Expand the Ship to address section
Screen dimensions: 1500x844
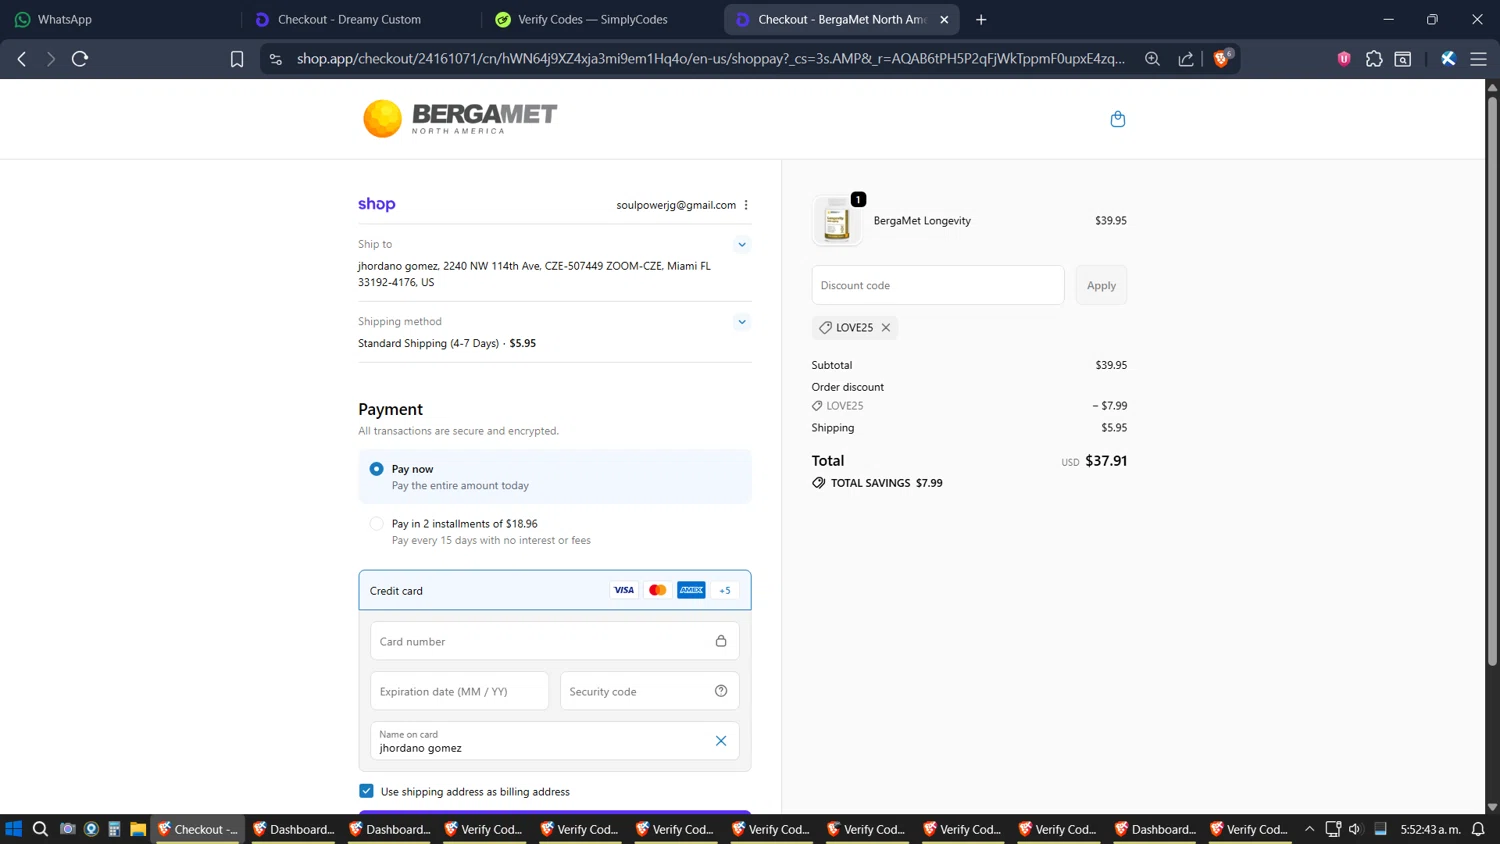(x=742, y=244)
